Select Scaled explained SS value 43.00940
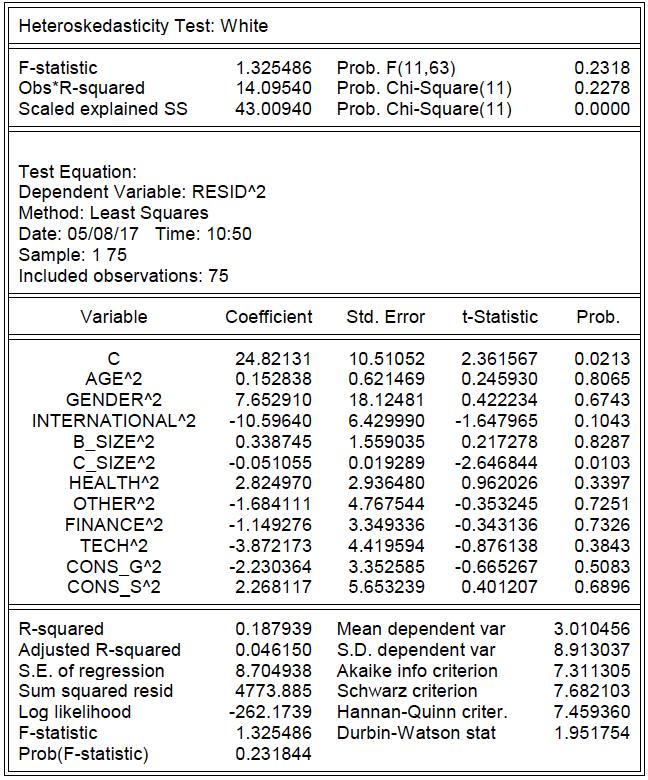This screenshot has height=780, width=648. coord(274,109)
